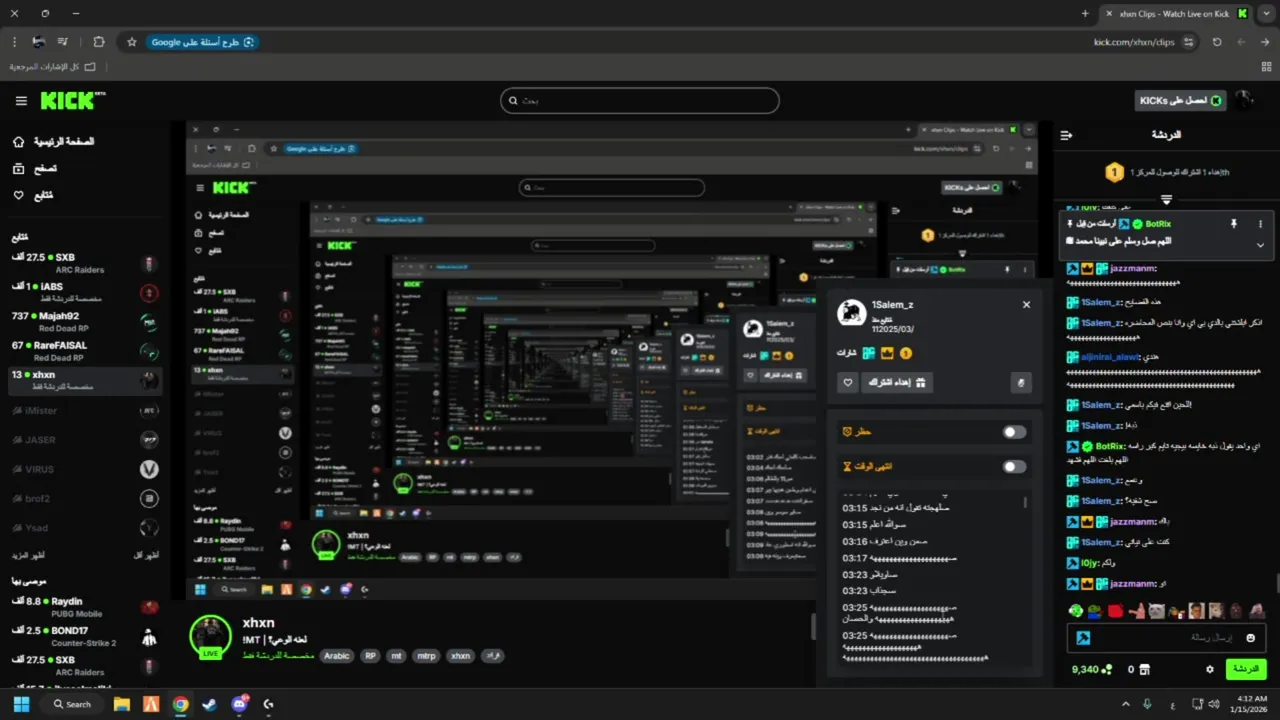
Task: Click the chat panel scrollbar
Action: point(1276,584)
